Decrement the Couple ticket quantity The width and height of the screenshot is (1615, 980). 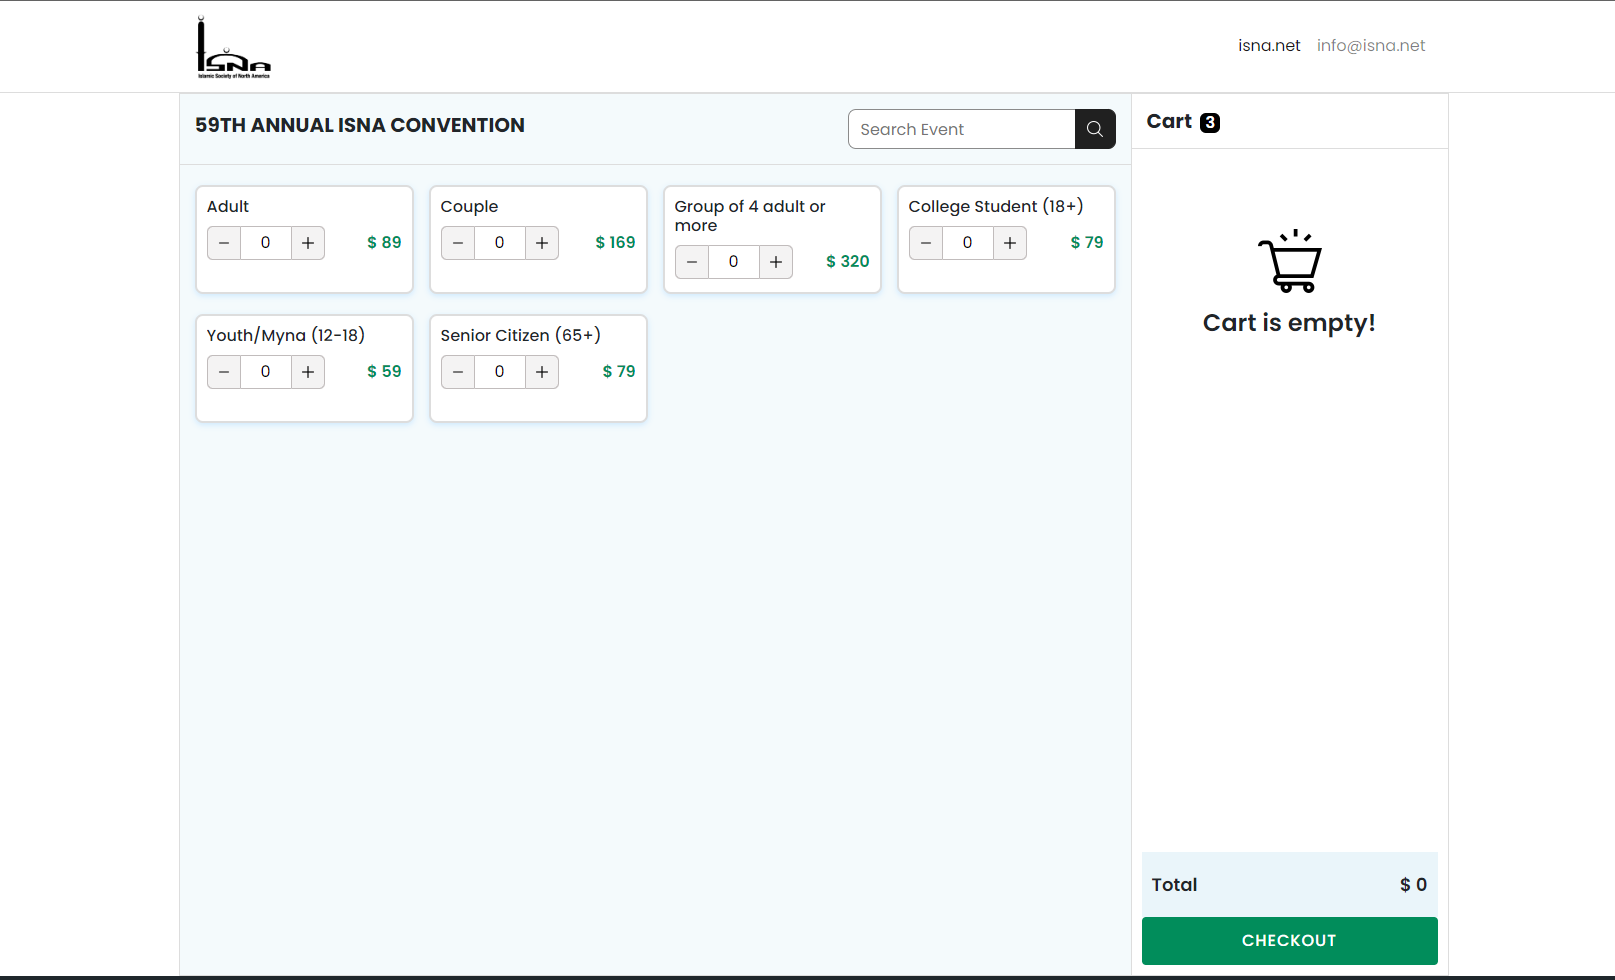tap(457, 242)
